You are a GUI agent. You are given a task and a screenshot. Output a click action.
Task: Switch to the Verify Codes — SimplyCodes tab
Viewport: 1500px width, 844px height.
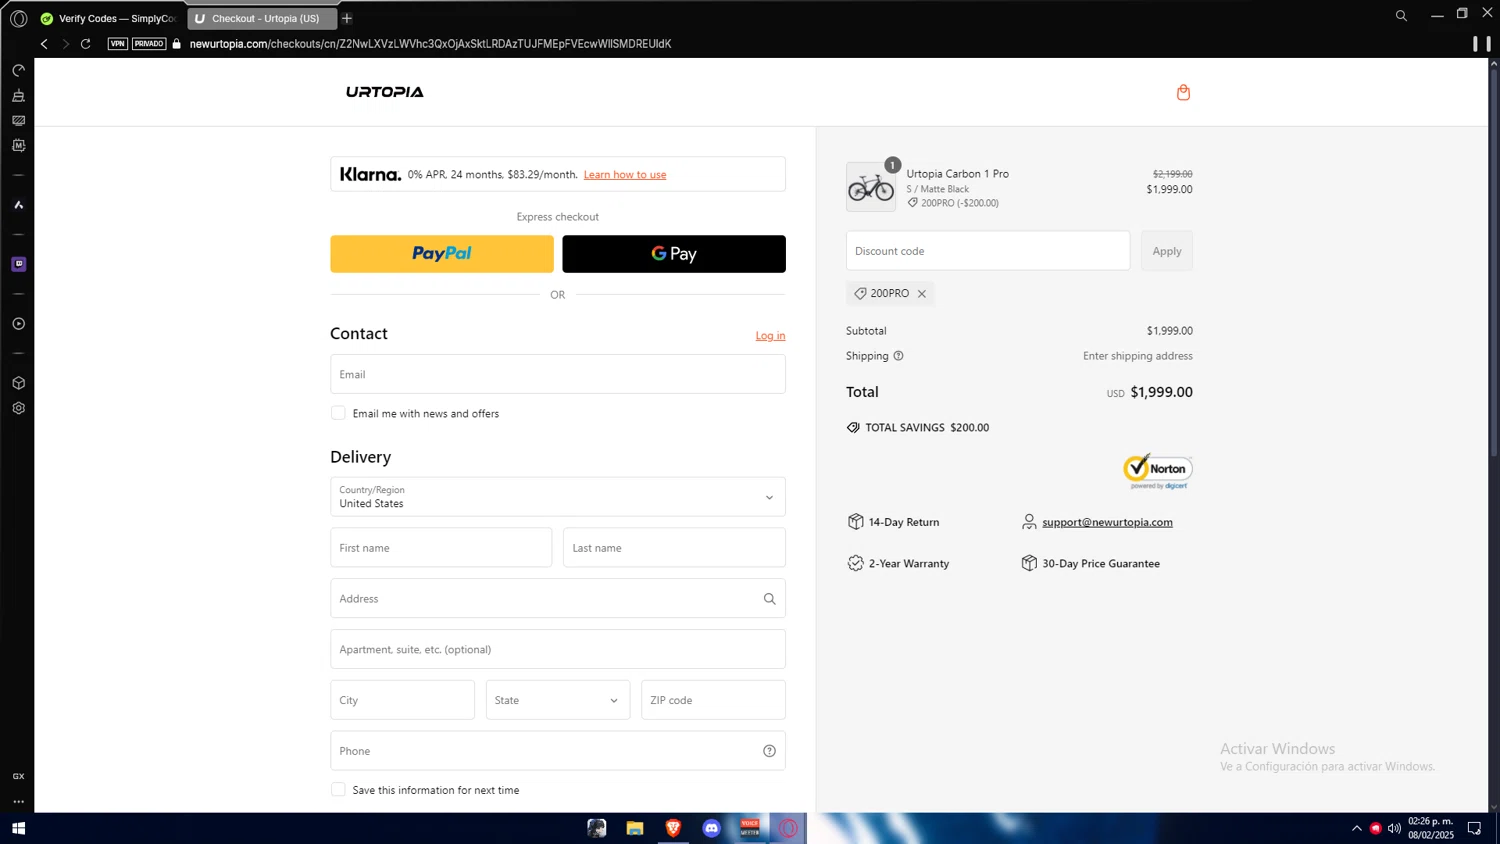click(108, 18)
